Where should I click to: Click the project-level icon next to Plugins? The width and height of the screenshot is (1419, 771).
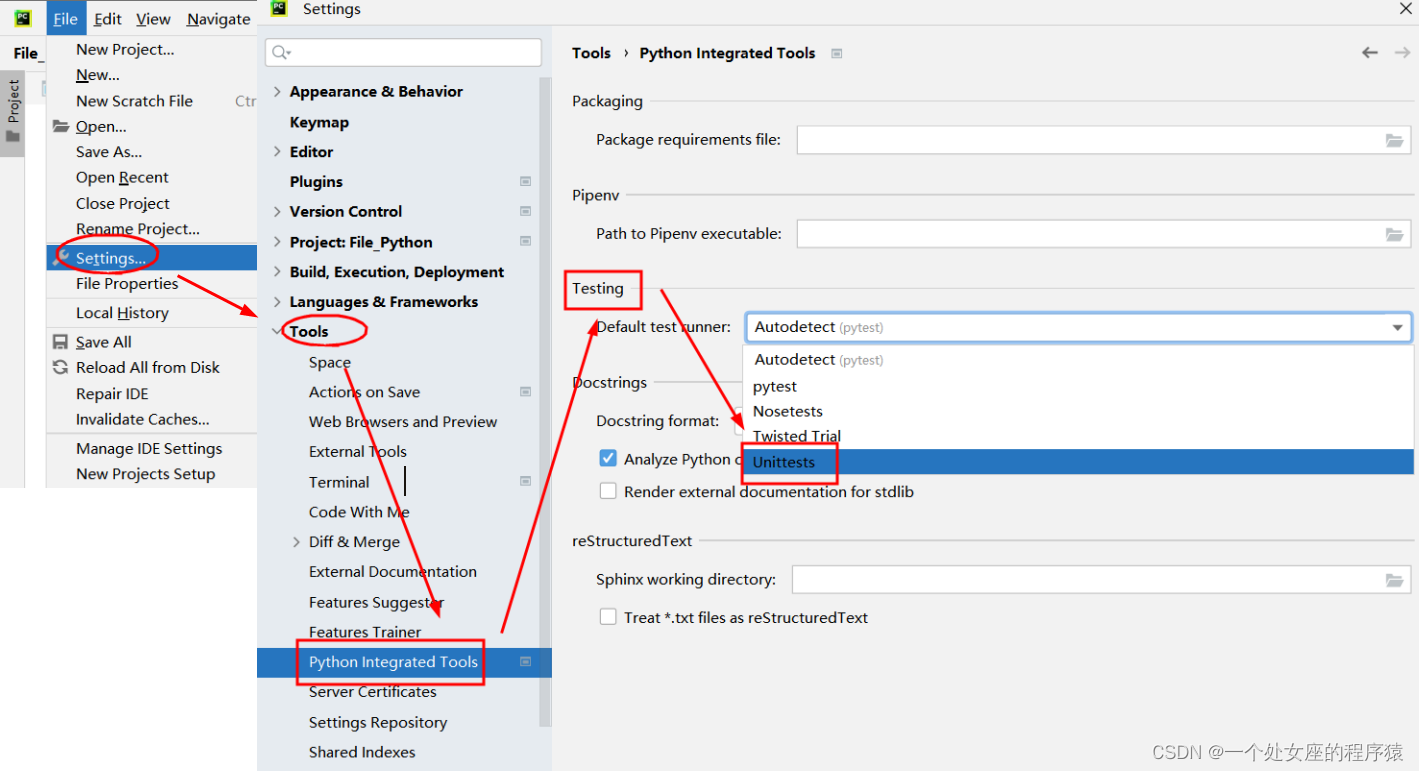pyautogui.click(x=525, y=181)
